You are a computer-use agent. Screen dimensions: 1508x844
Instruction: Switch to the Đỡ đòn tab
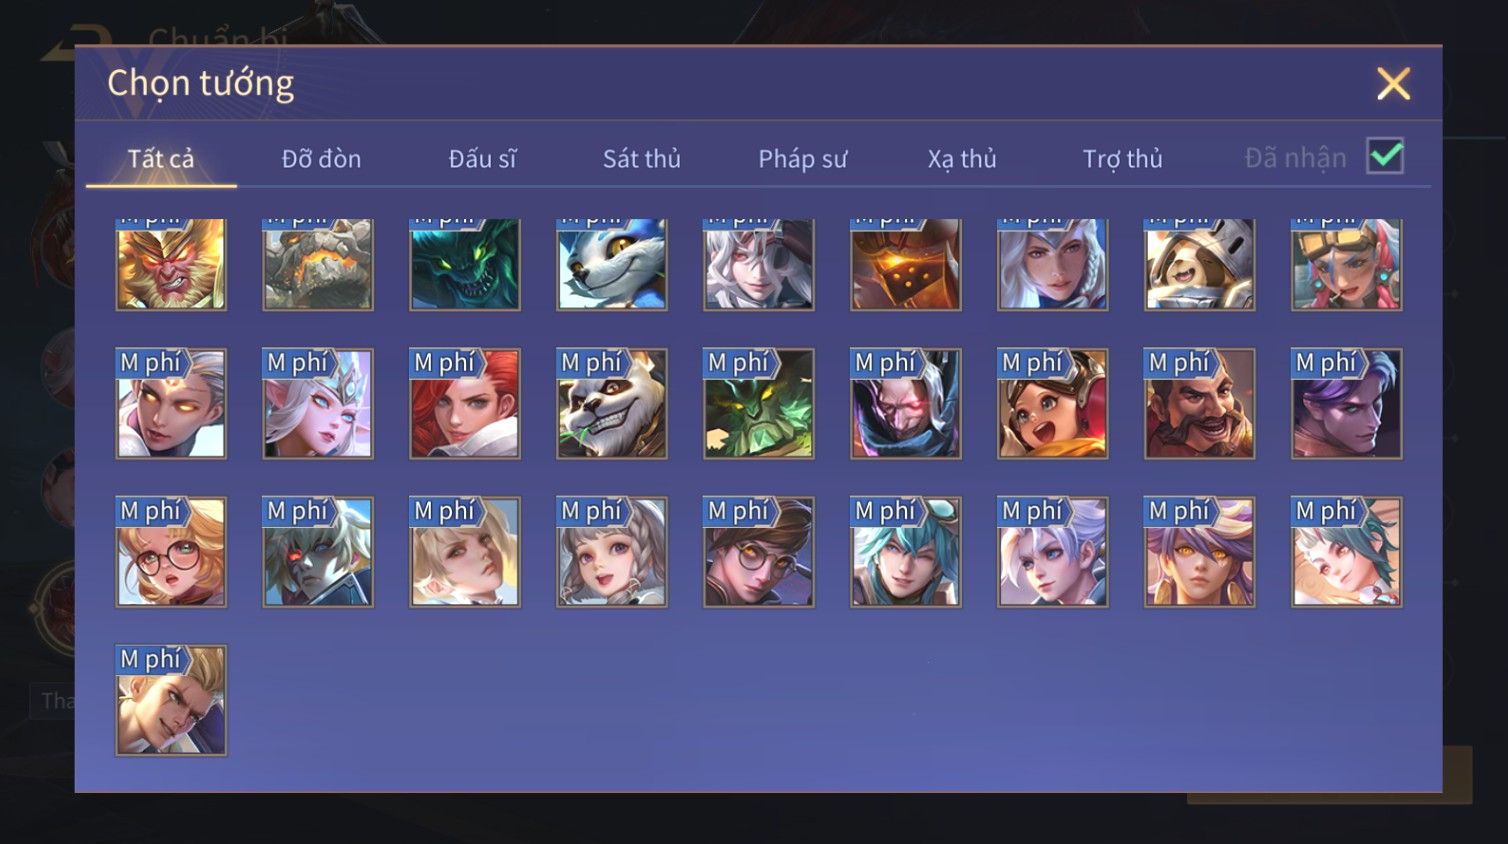pyautogui.click(x=321, y=158)
